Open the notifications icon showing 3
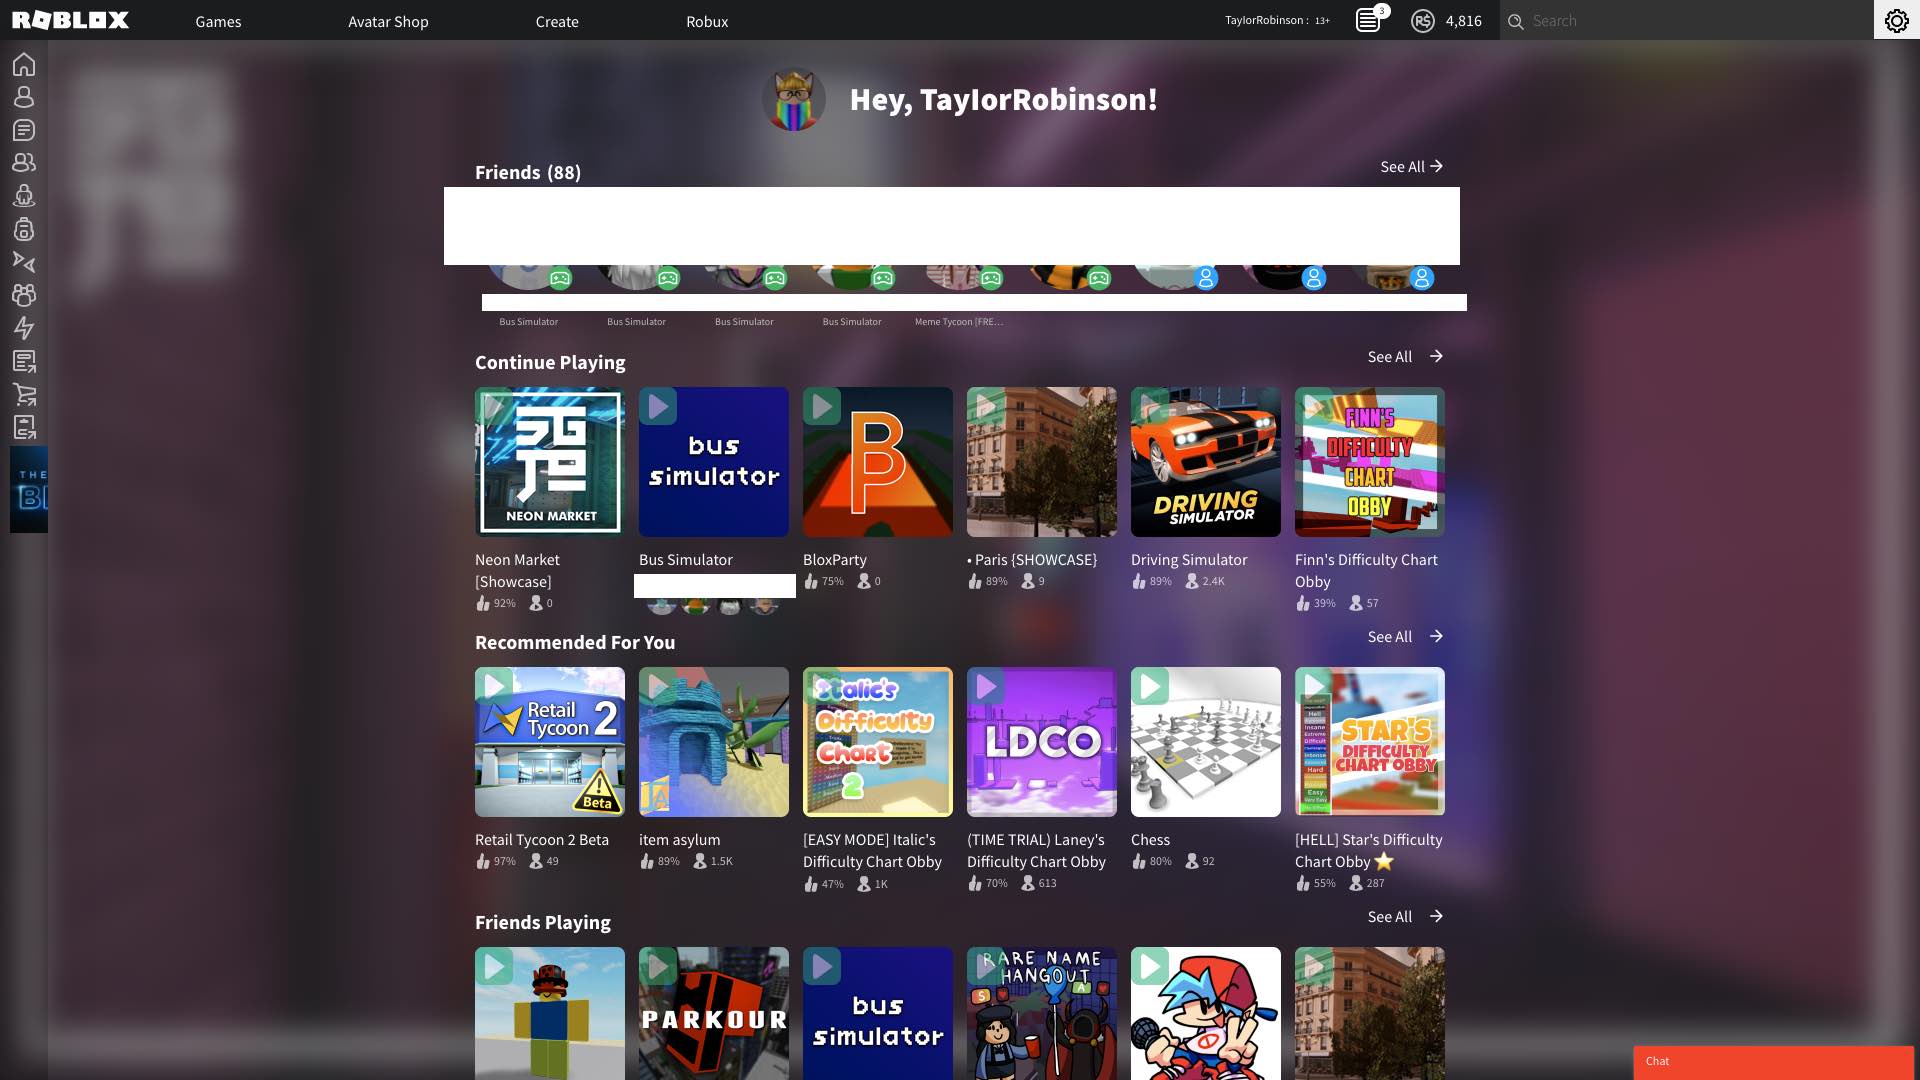This screenshot has width=1920, height=1080. [1369, 20]
